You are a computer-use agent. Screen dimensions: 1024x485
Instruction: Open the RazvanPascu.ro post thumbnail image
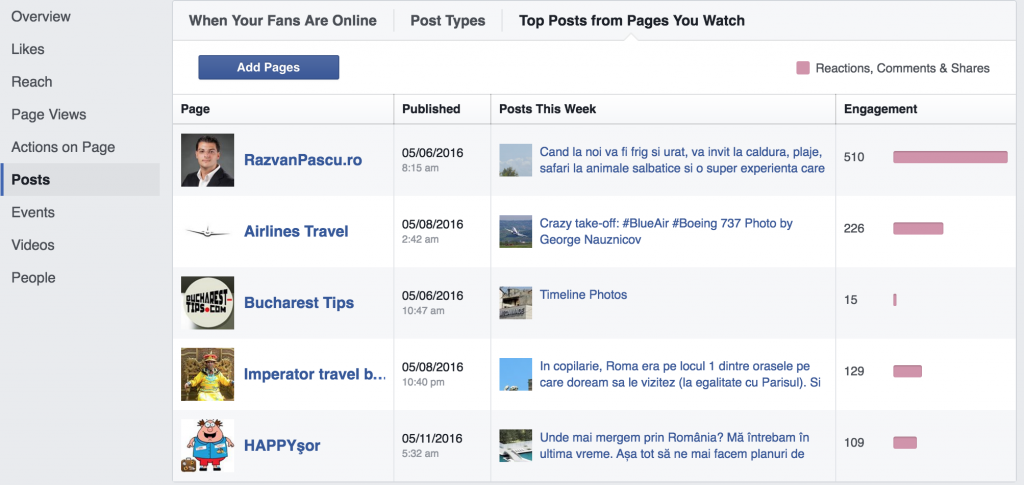(x=515, y=160)
